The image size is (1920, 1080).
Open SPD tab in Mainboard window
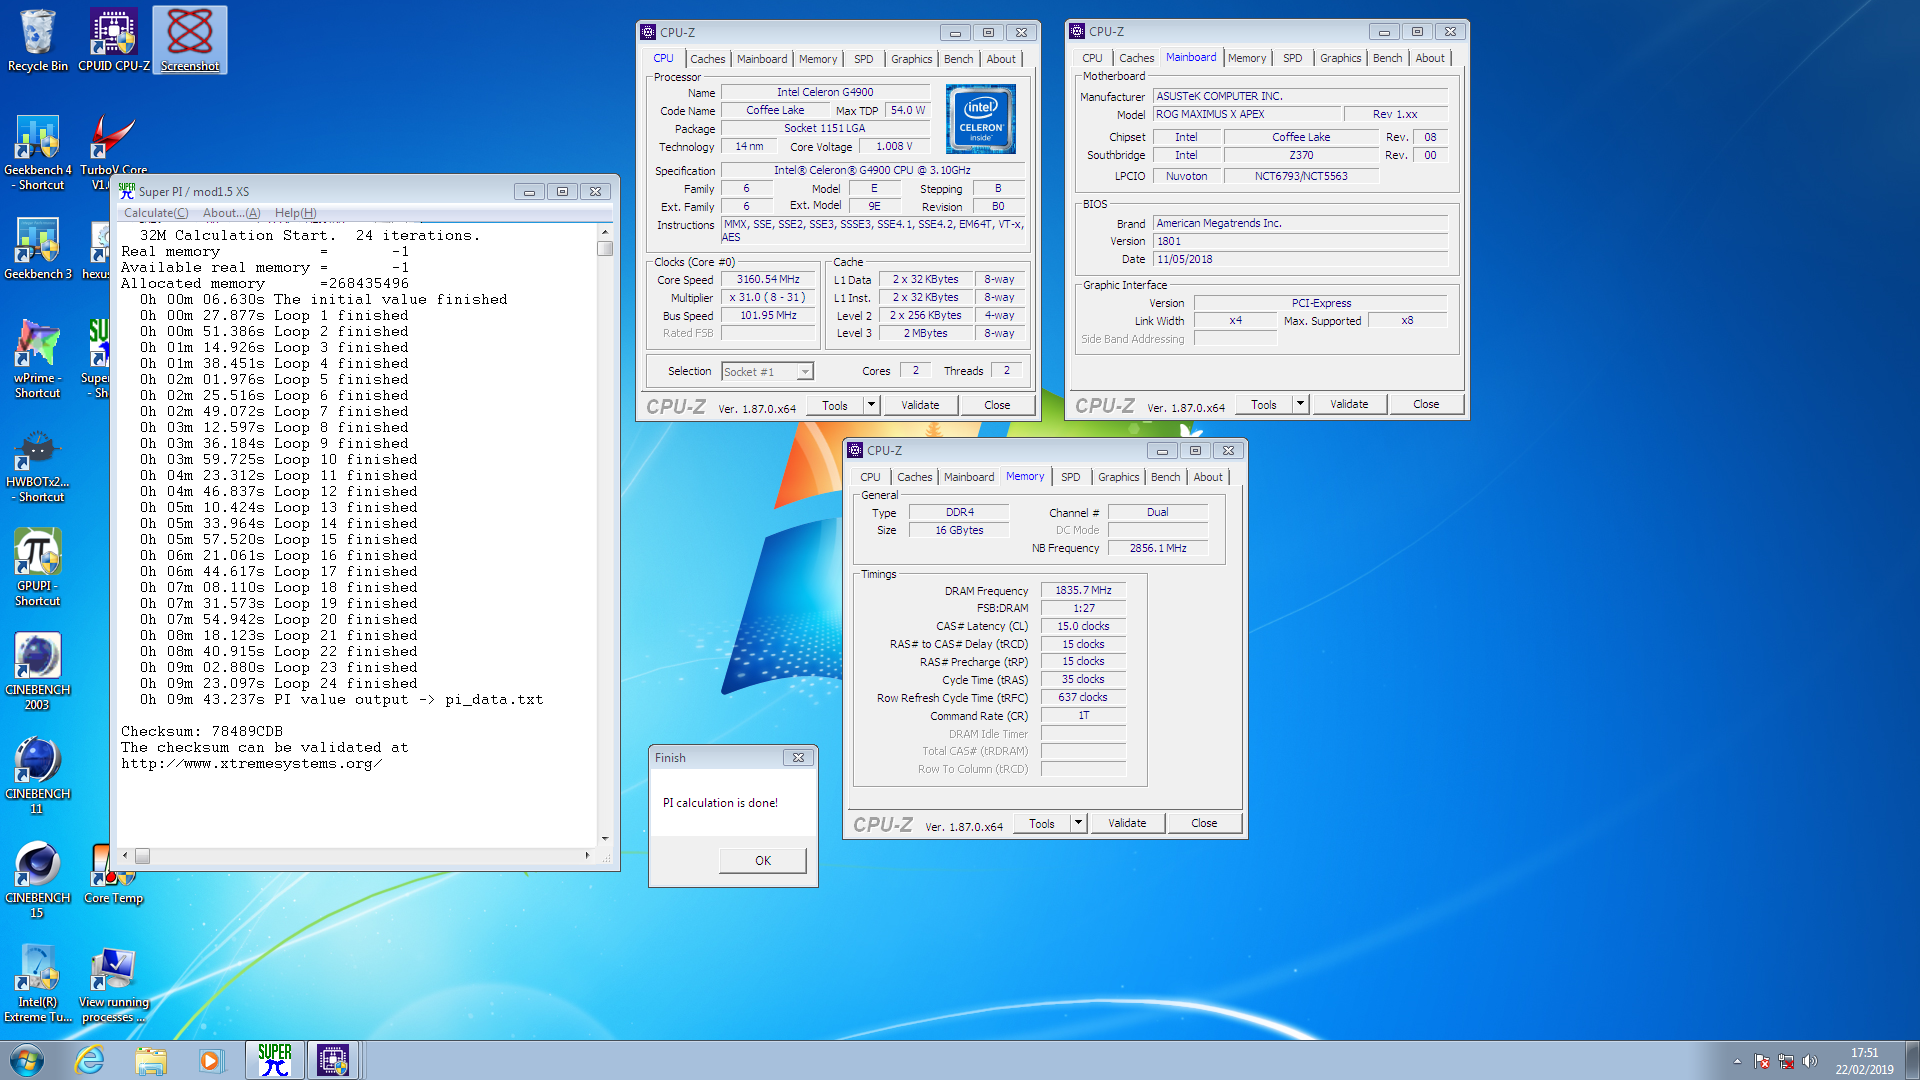click(1292, 58)
